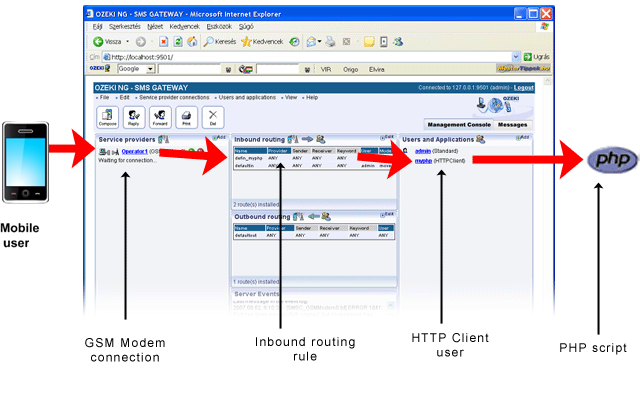Select the defaultout outbound route row

point(314,236)
